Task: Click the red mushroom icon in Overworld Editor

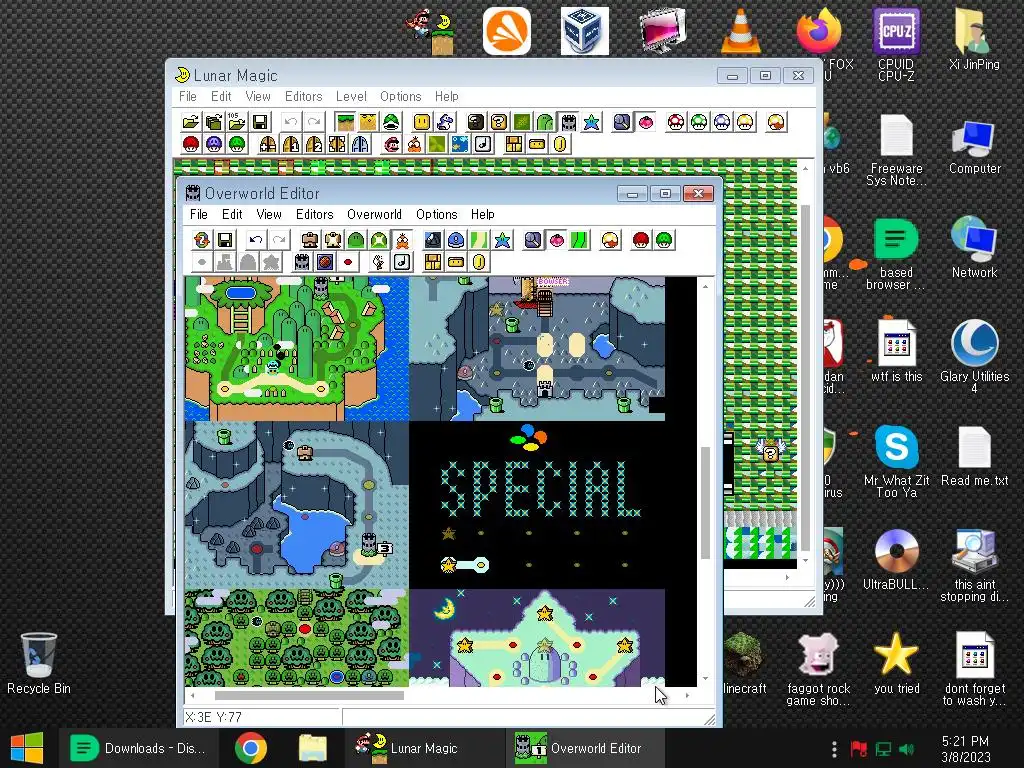Action: point(641,240)
